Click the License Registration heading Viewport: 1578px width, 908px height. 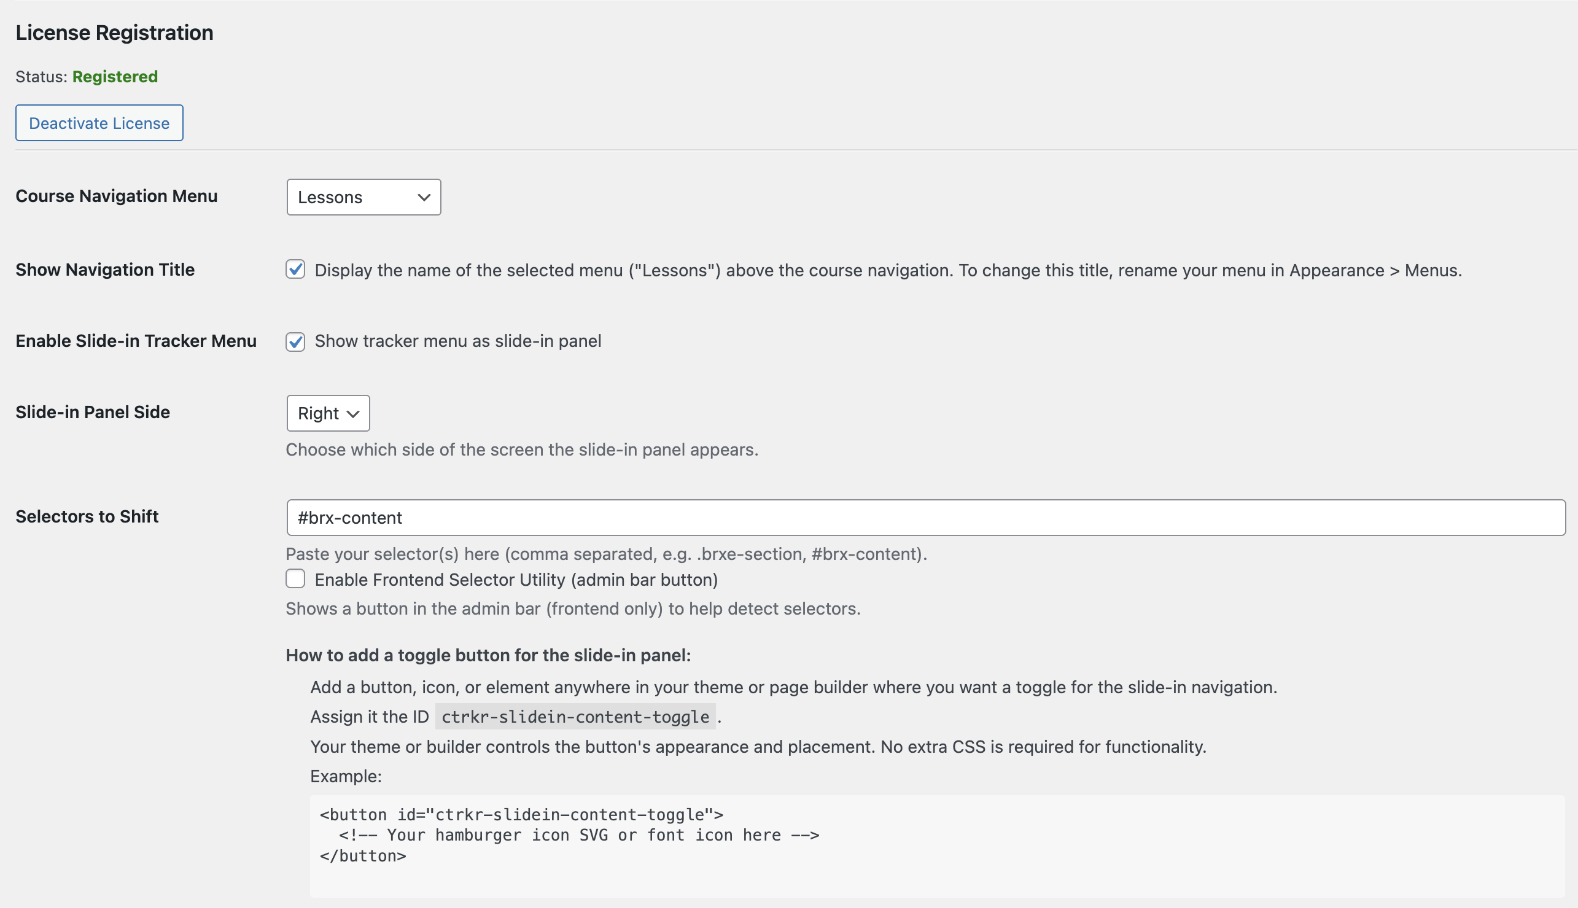pos(114,33)
